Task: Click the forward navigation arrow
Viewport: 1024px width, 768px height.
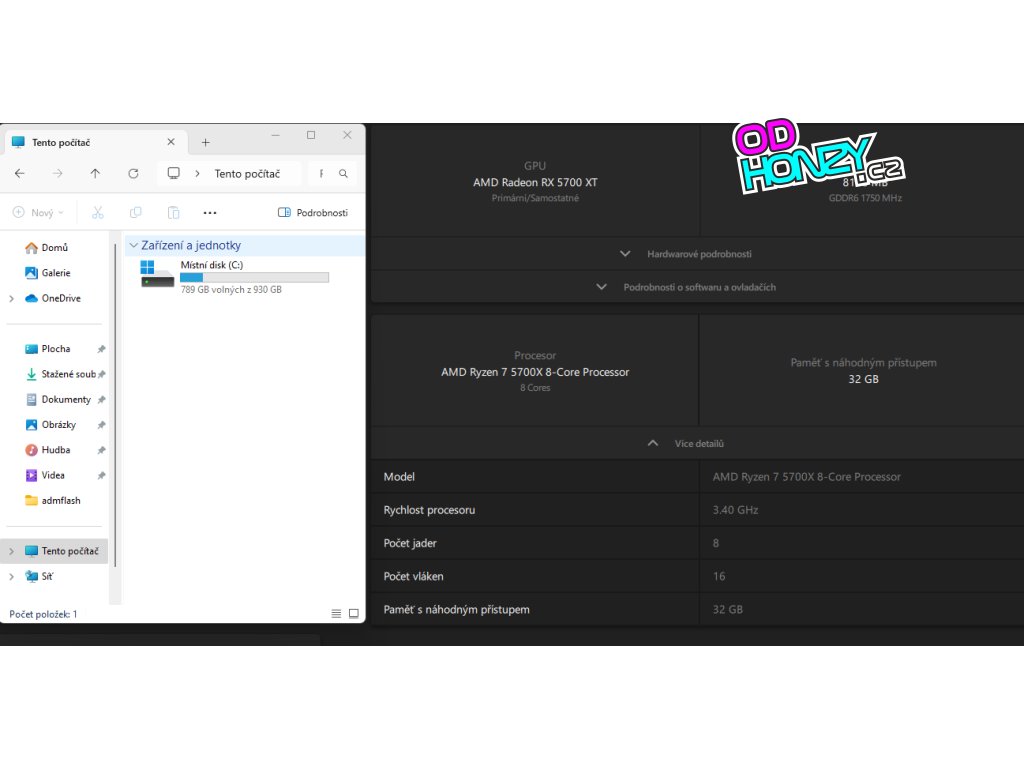Action: pyautogui.click(x=57, y=174)
